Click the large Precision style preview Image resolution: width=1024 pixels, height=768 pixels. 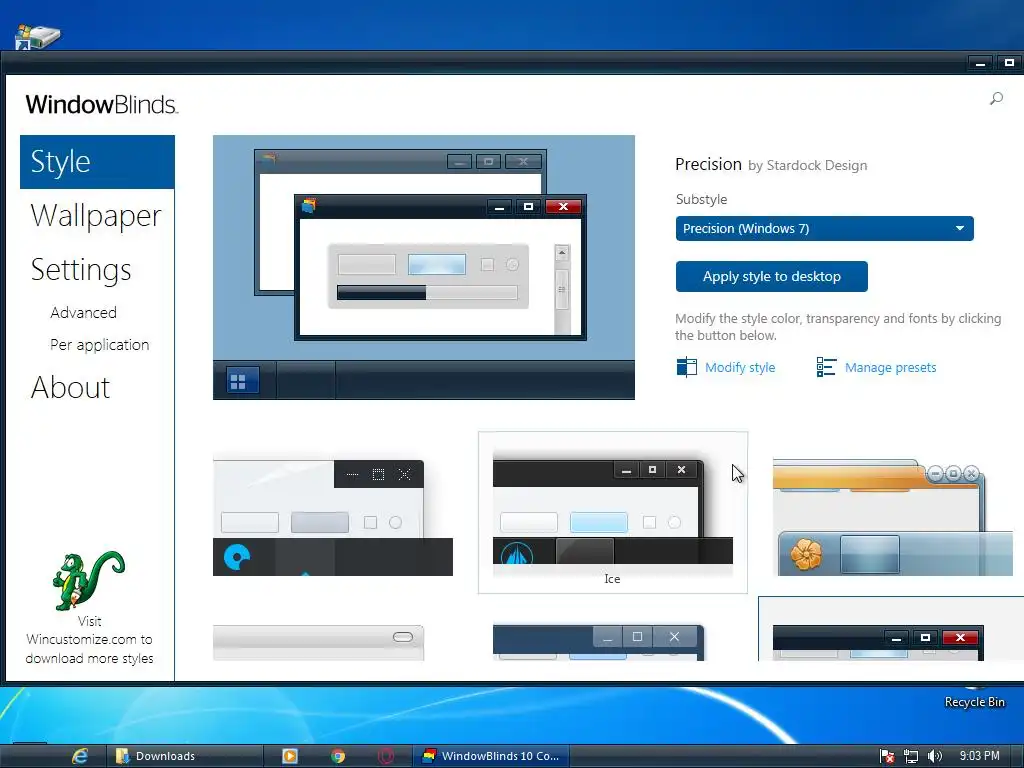click(x=424, y=267)
